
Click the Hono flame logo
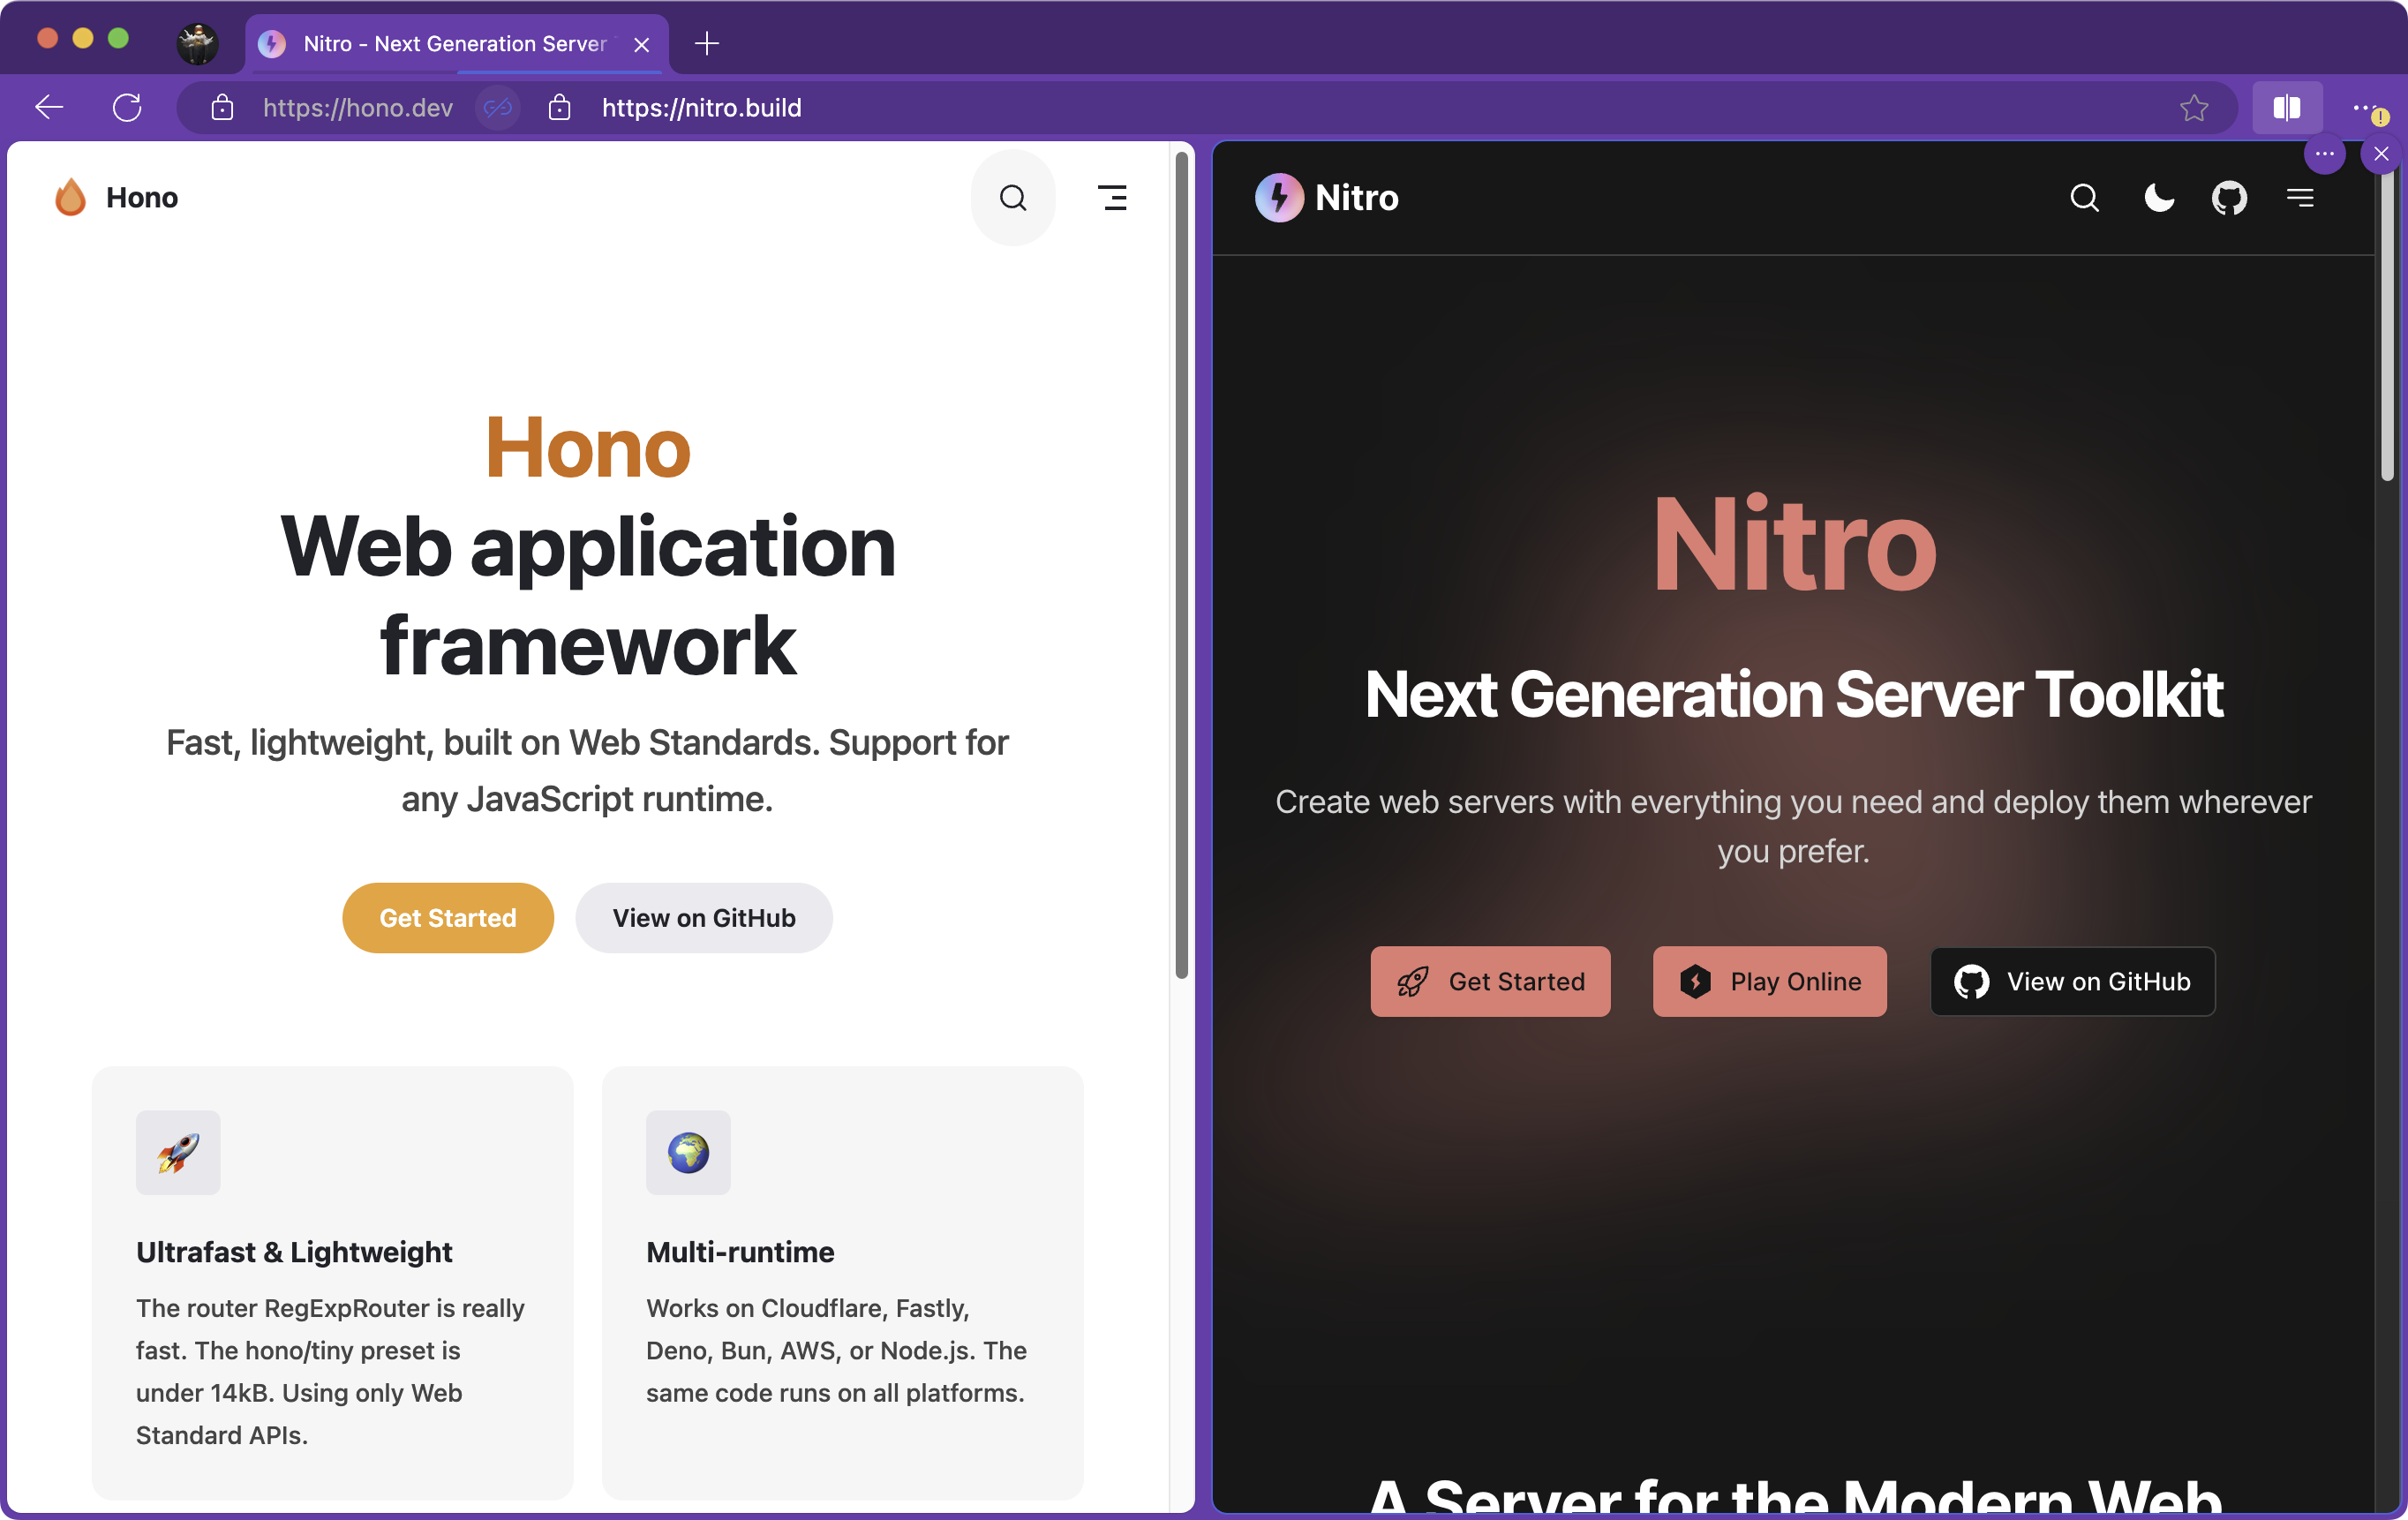tap(70, 197)
